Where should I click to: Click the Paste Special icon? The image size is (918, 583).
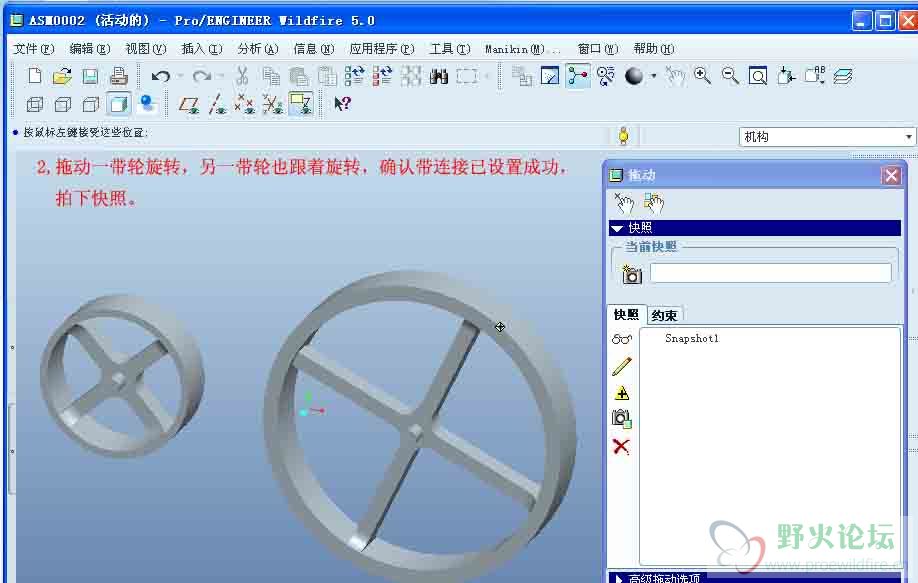pyautogui.click(x=327, y=76)
